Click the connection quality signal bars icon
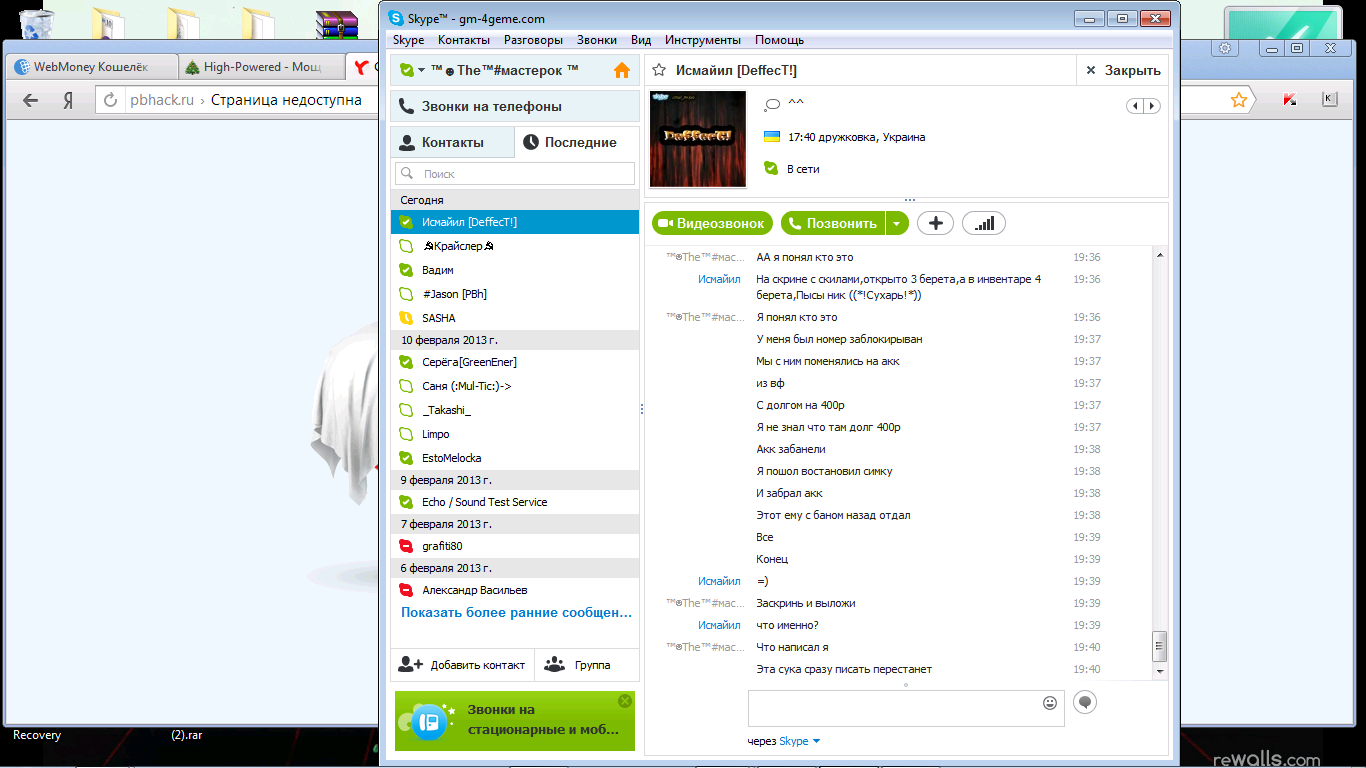 [984, 223]
